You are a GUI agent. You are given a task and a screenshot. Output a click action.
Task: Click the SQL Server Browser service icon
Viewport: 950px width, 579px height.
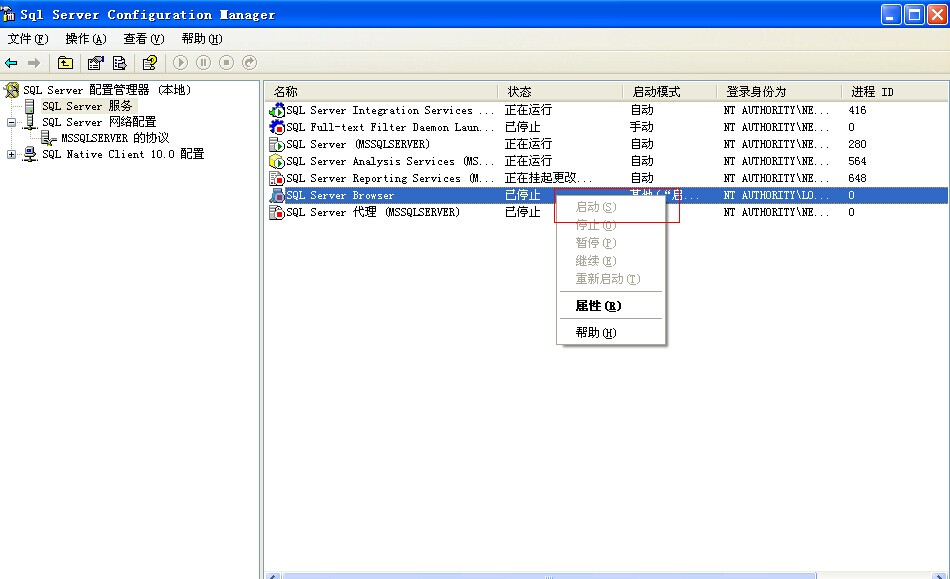[x=277, y=195]
